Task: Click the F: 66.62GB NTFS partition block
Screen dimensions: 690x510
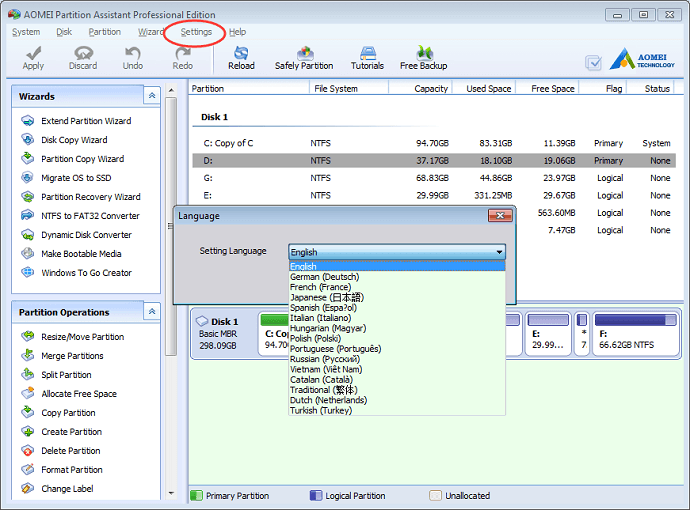Action: [636, 334]
